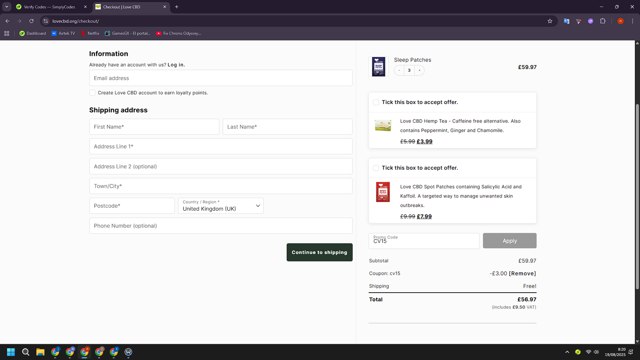Show hidden system tray icons
The image size is (640, 360).
pos(567,352)
